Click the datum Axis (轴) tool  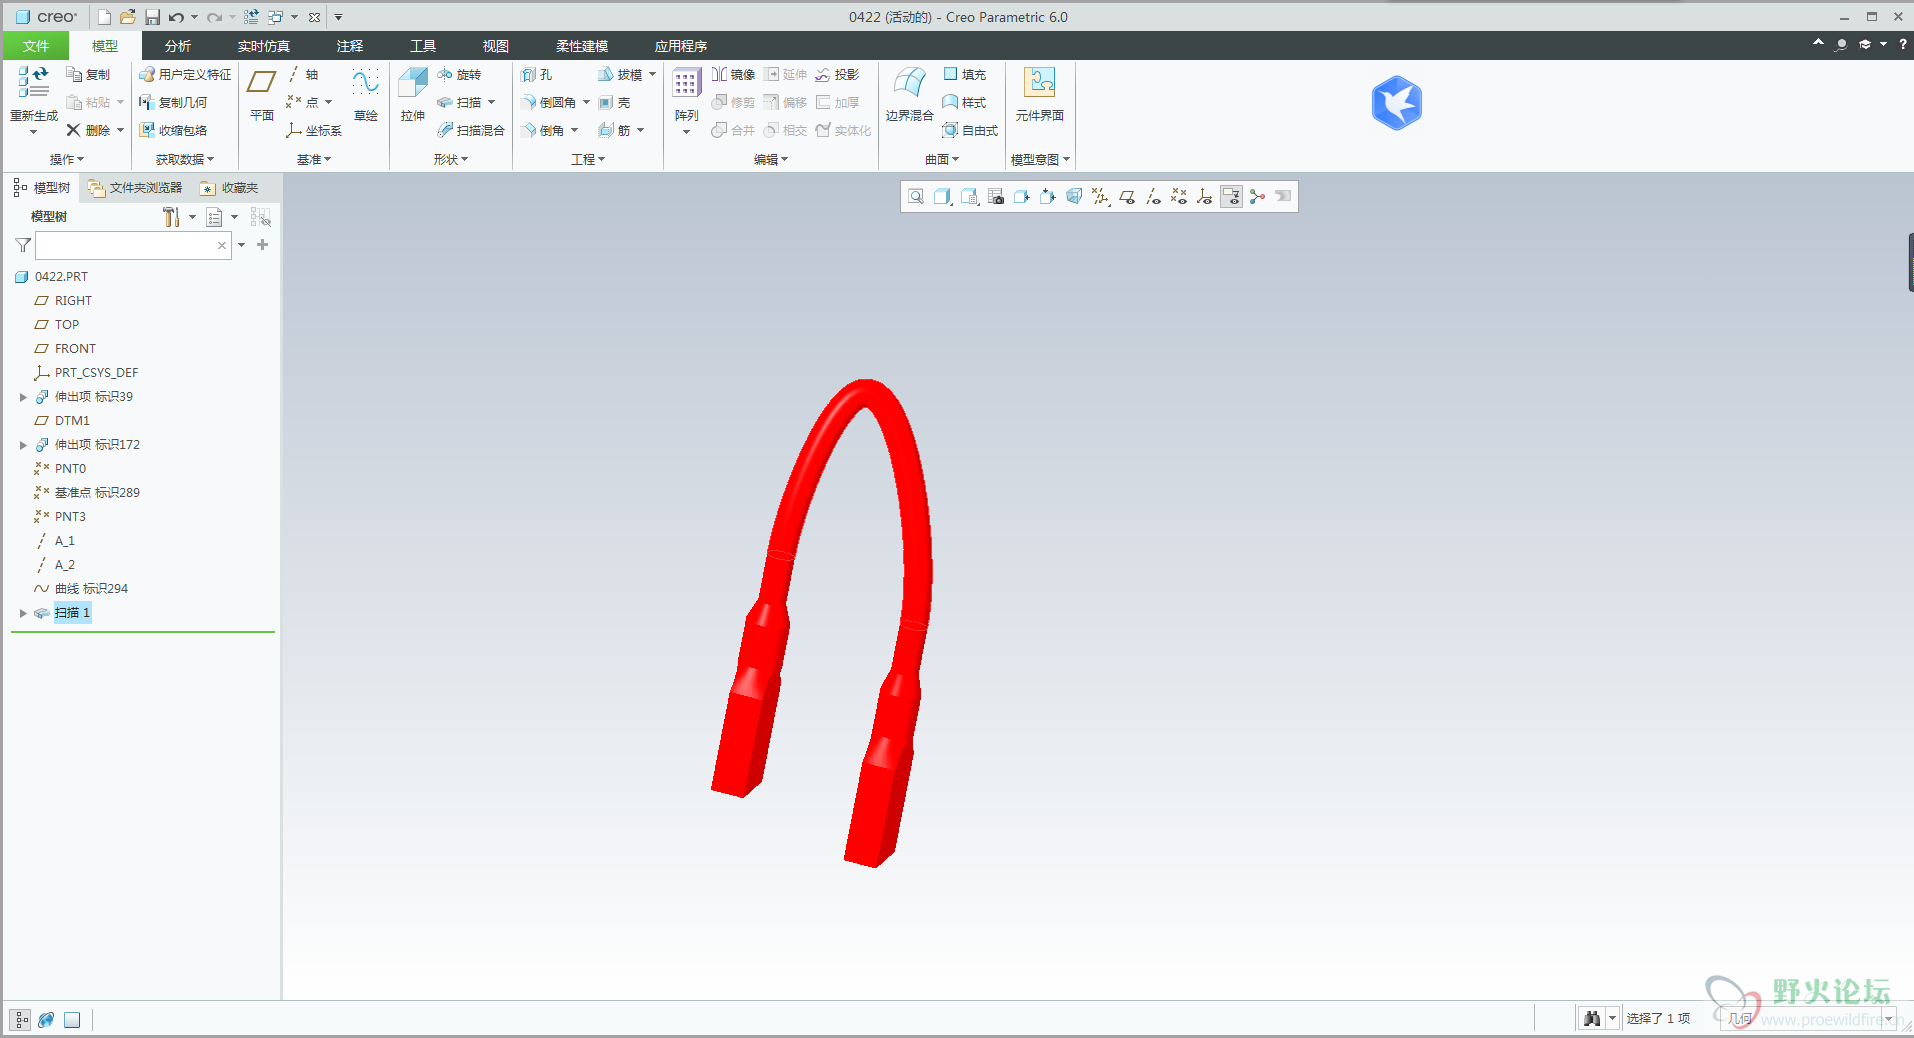(x=302, y=75)
